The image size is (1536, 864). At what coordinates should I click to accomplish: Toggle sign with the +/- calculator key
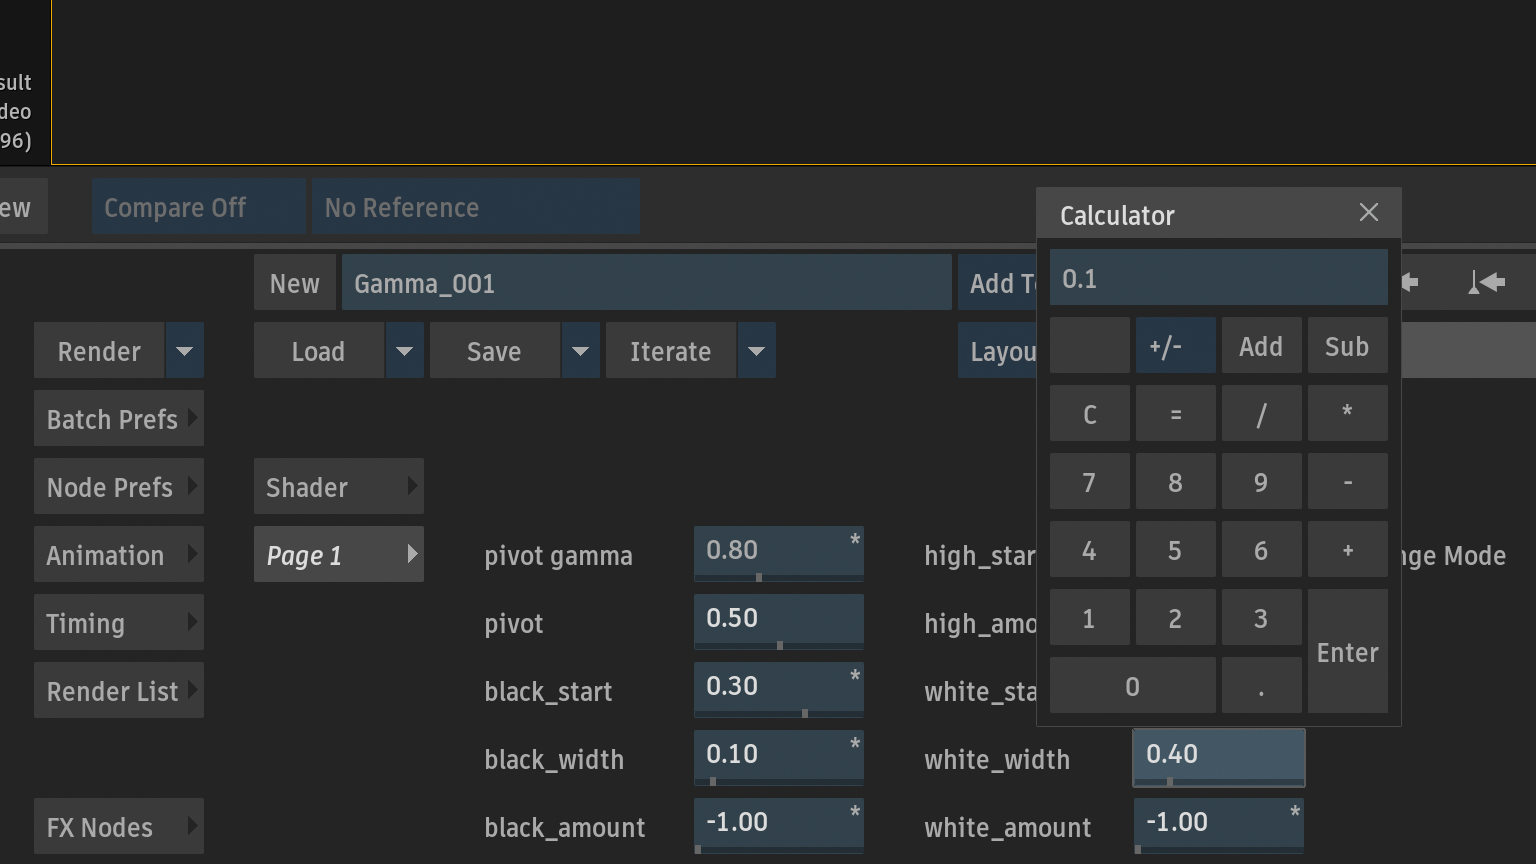(1176, 346)
